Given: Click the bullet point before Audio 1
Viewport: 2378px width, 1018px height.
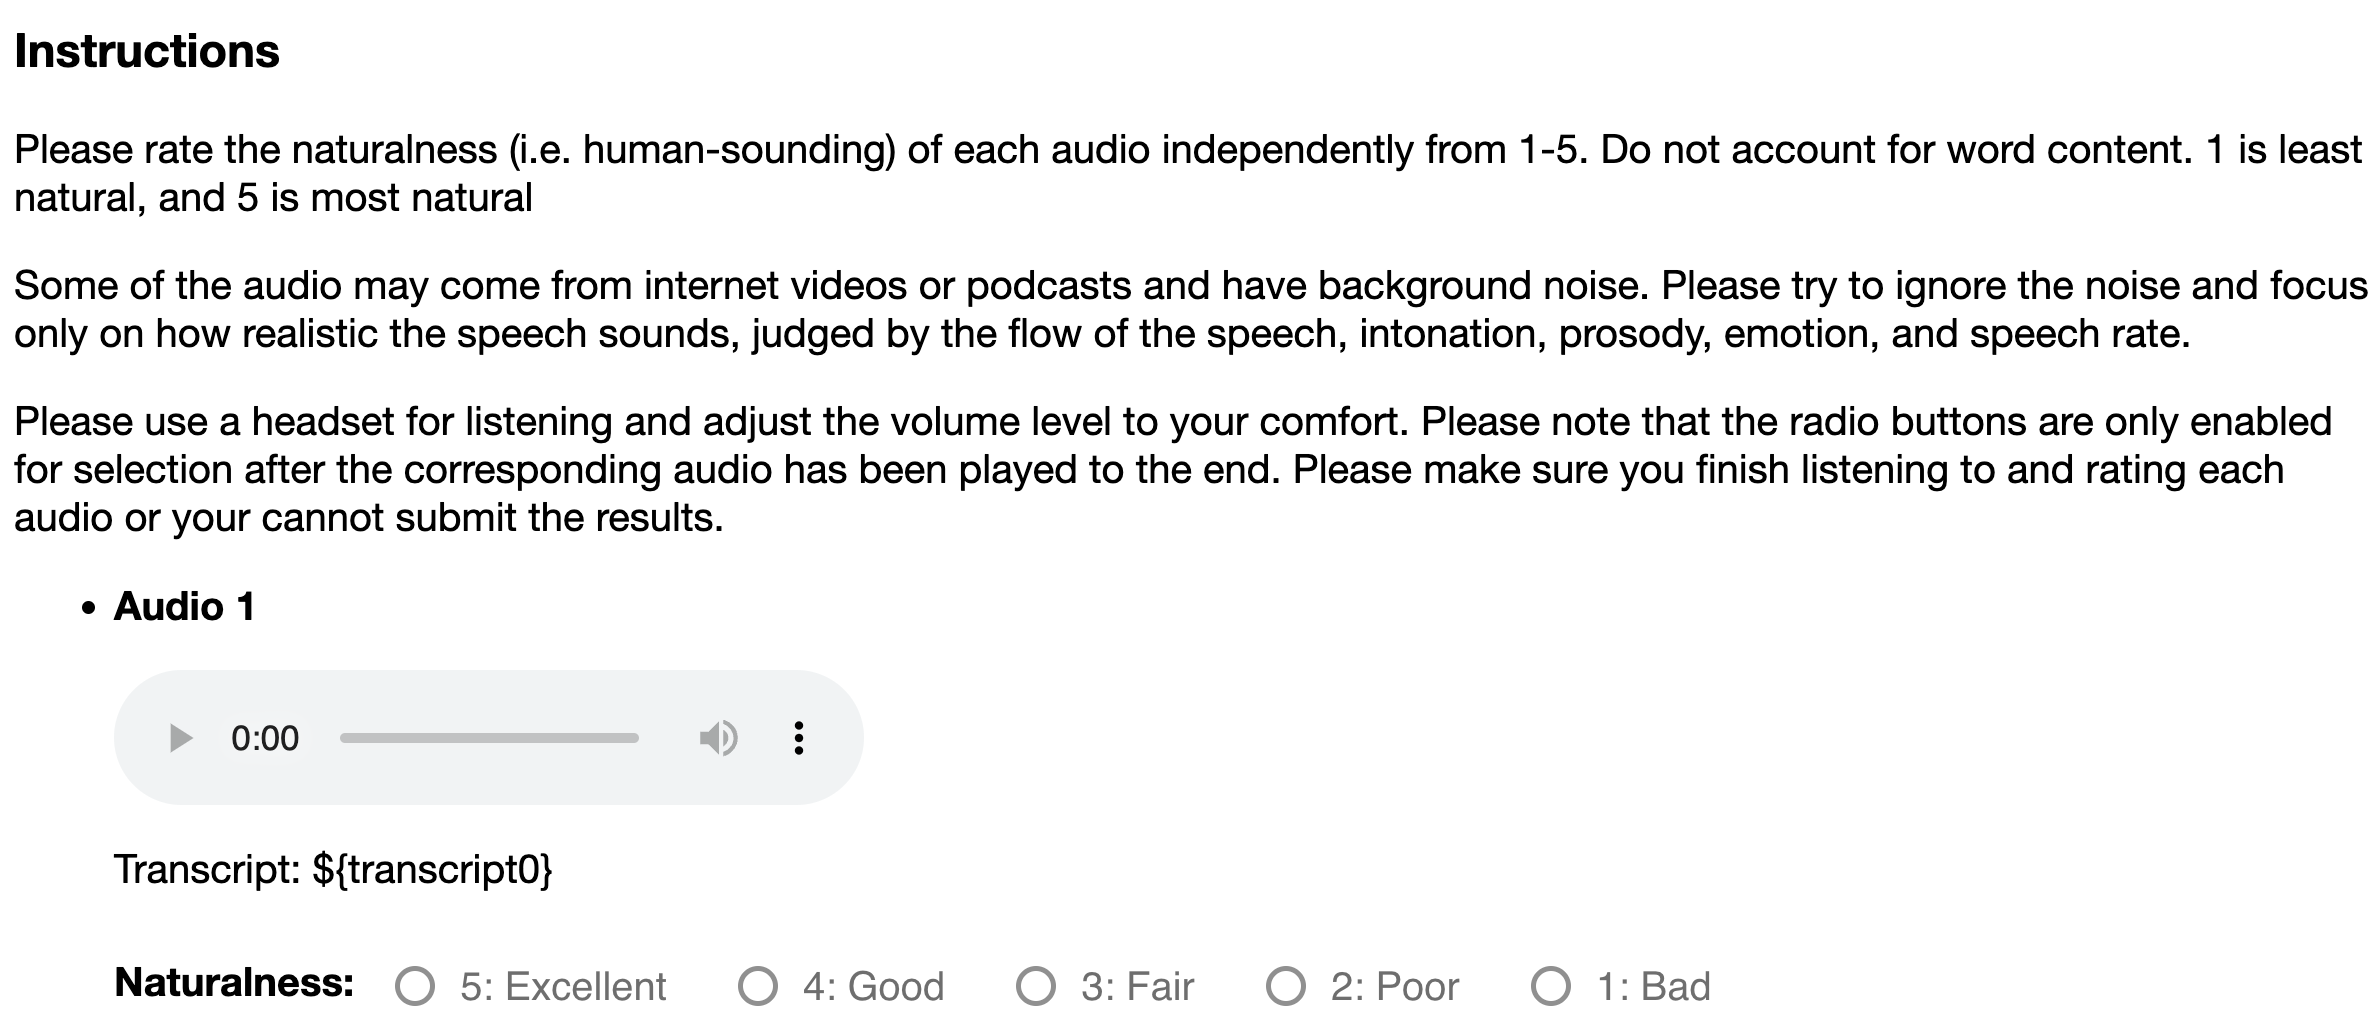Looking at the screenshot, I should coord(90,608).
